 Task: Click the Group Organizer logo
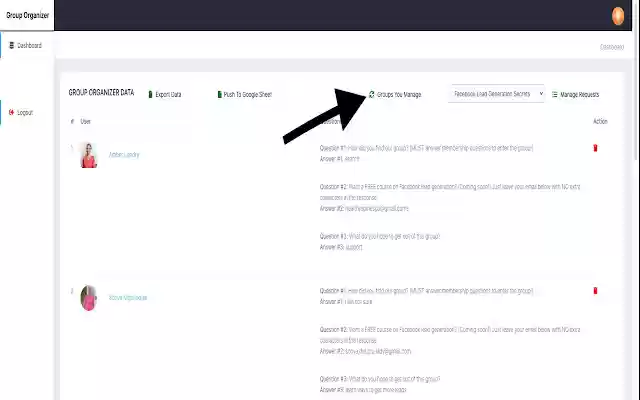[27, 15]
